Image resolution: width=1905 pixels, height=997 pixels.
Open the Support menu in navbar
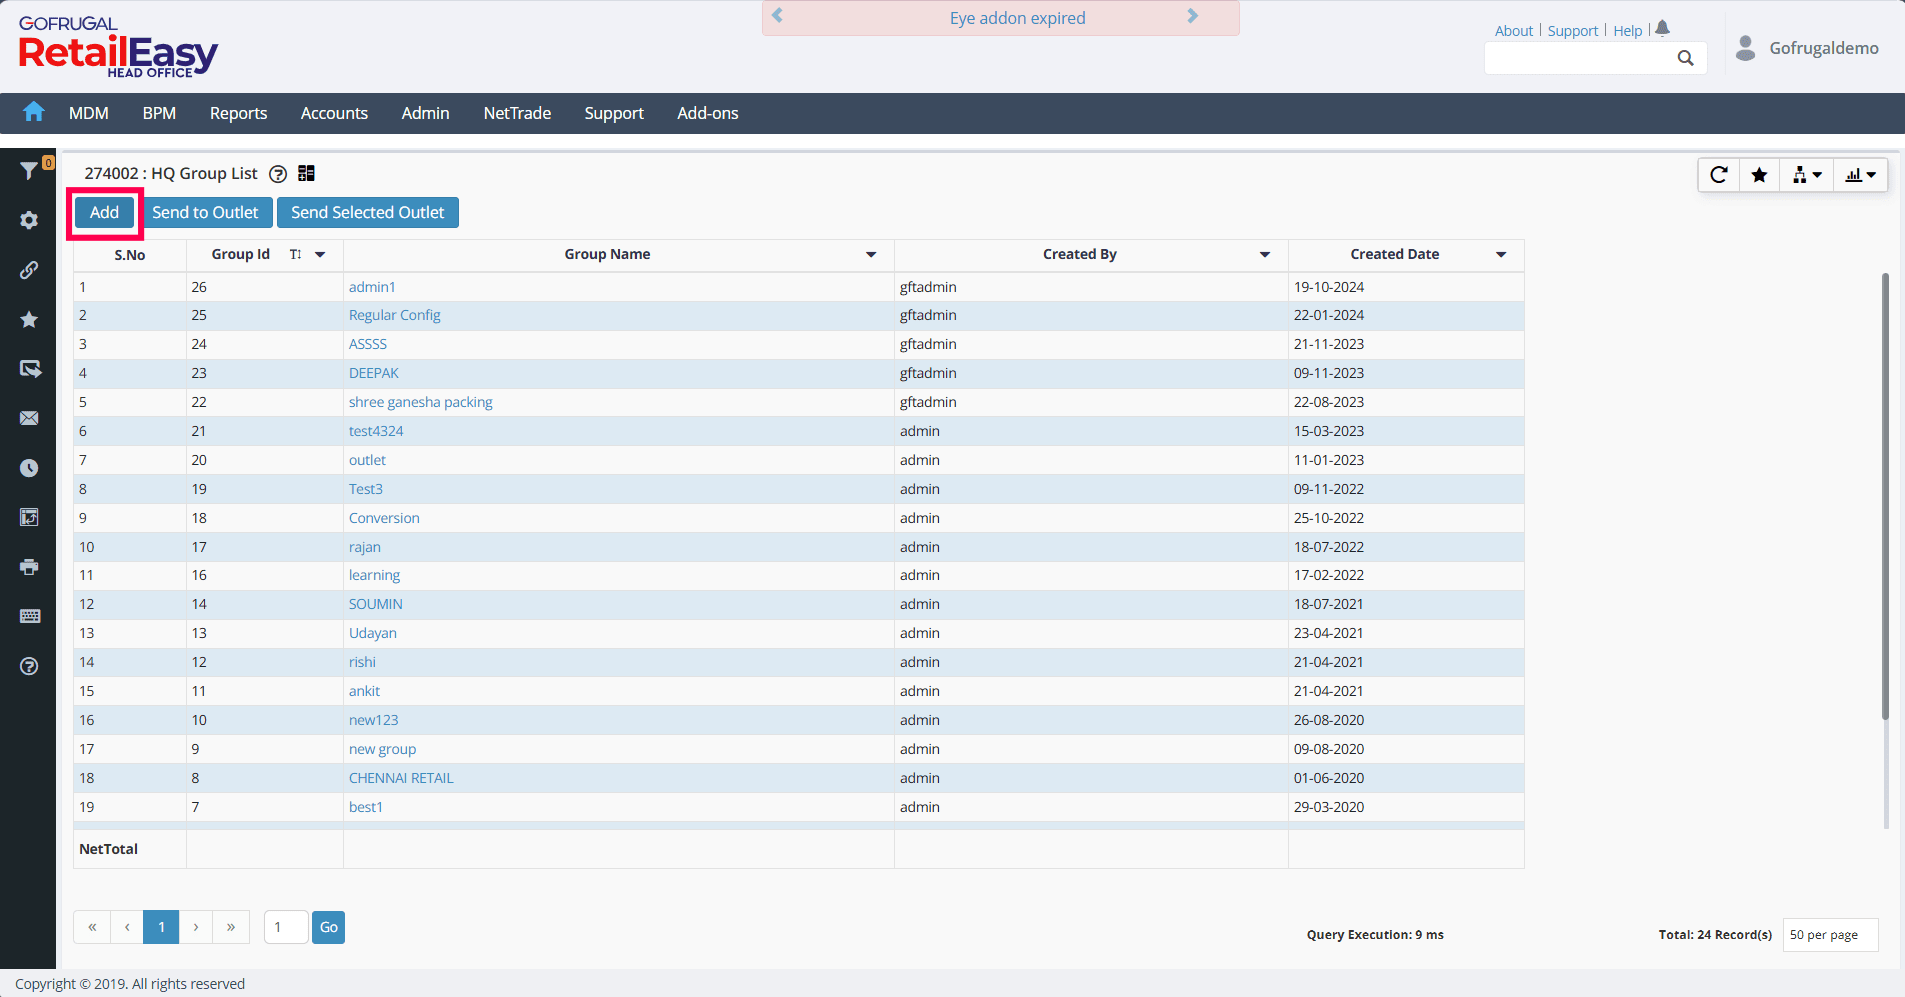coord(614,113)
